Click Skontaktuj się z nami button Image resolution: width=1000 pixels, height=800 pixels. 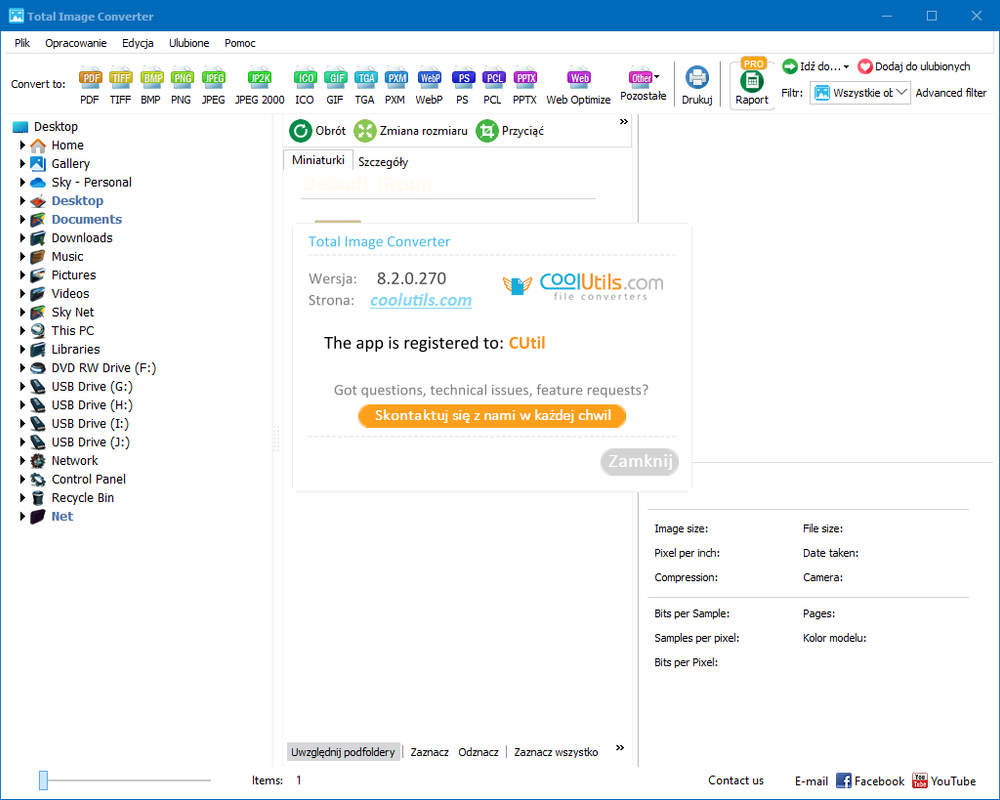point(492,416)
